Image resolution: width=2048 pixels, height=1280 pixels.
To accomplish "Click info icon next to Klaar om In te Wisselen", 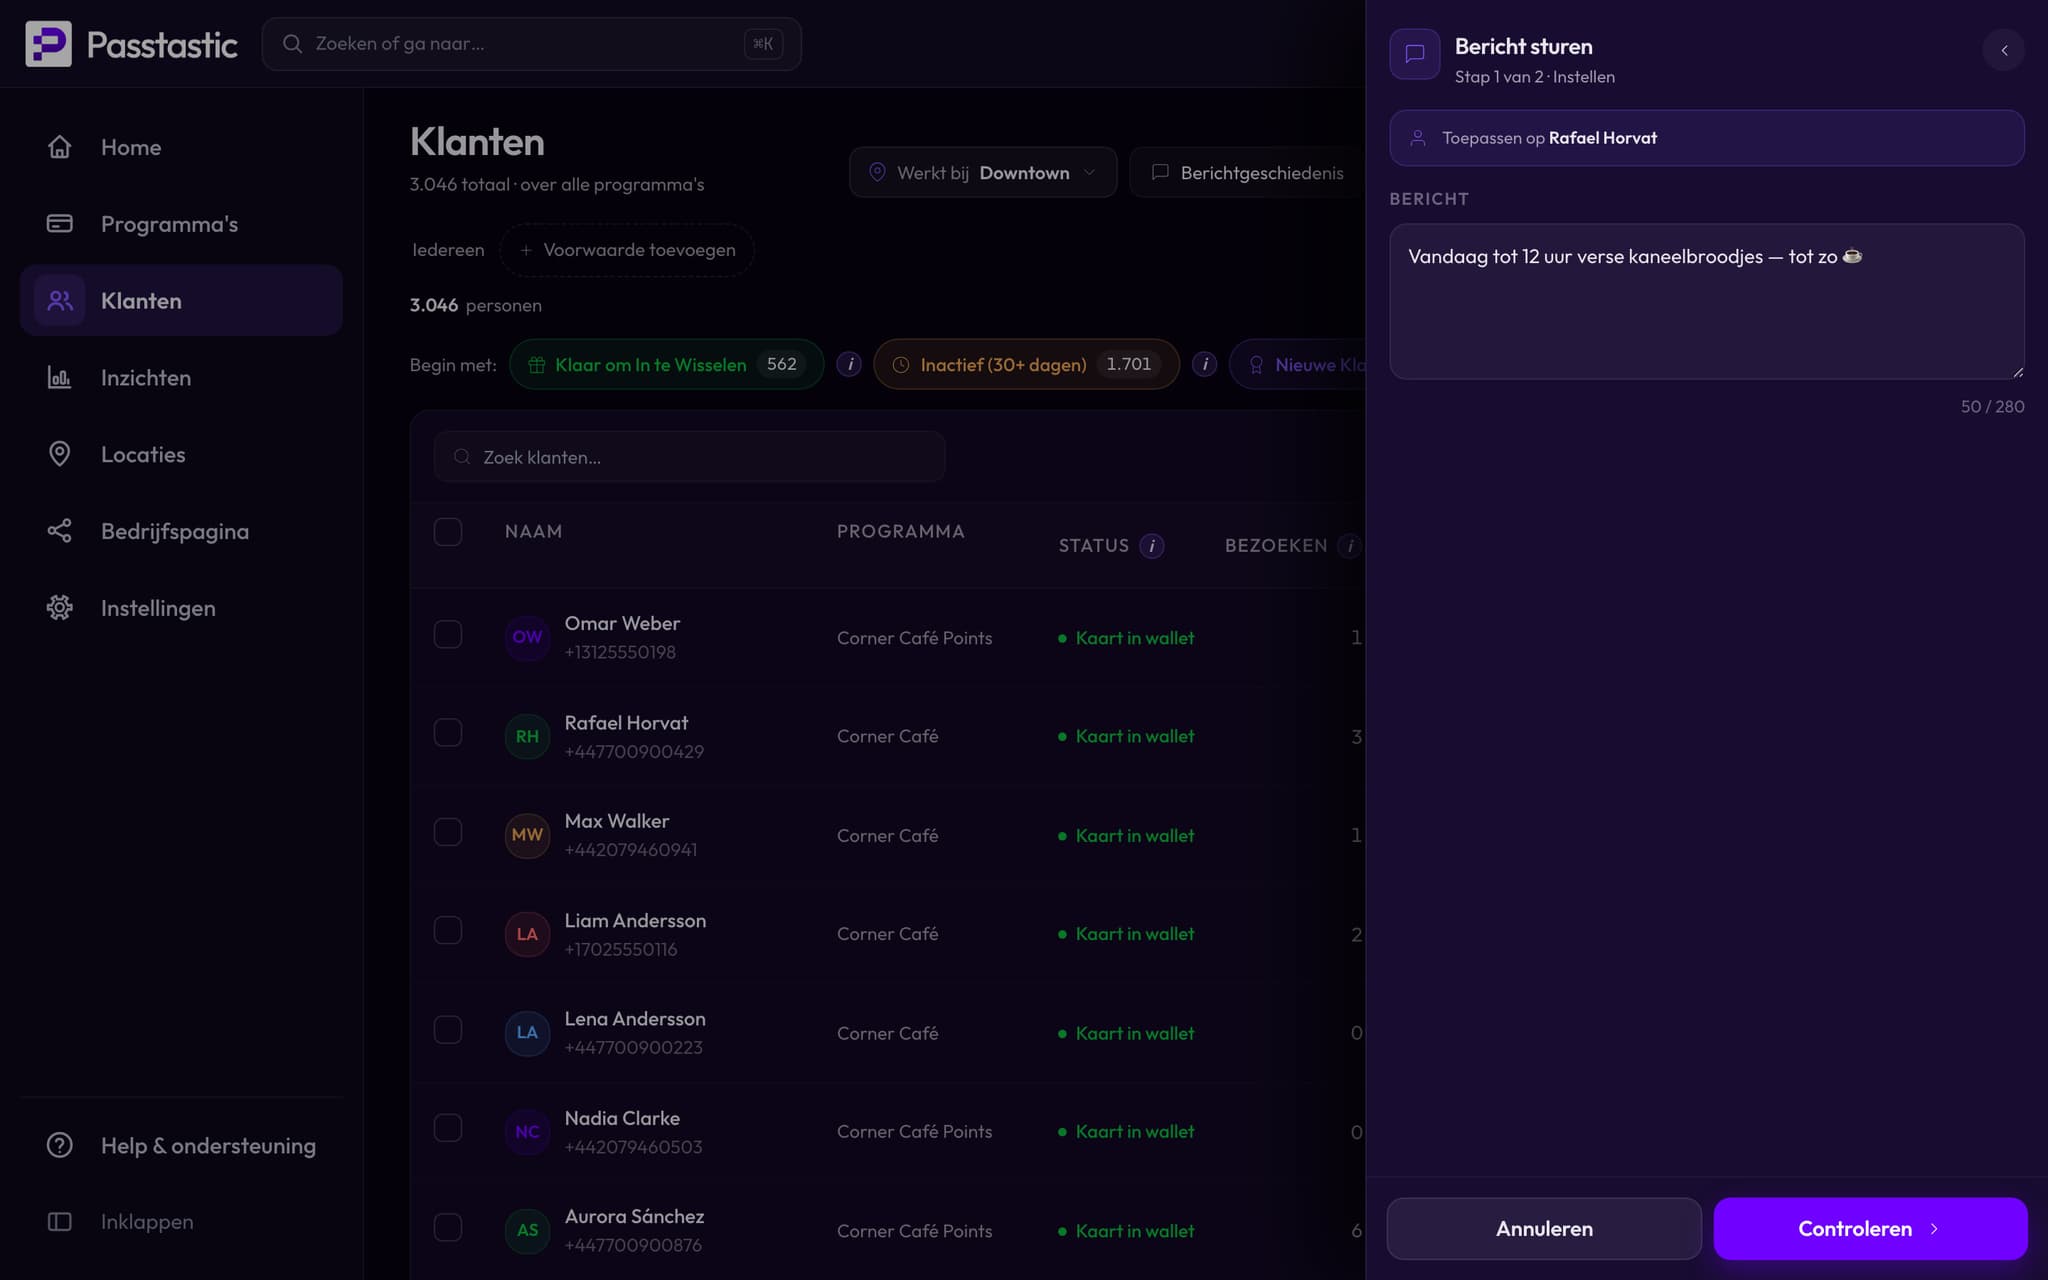I will (x=849, y=364).
